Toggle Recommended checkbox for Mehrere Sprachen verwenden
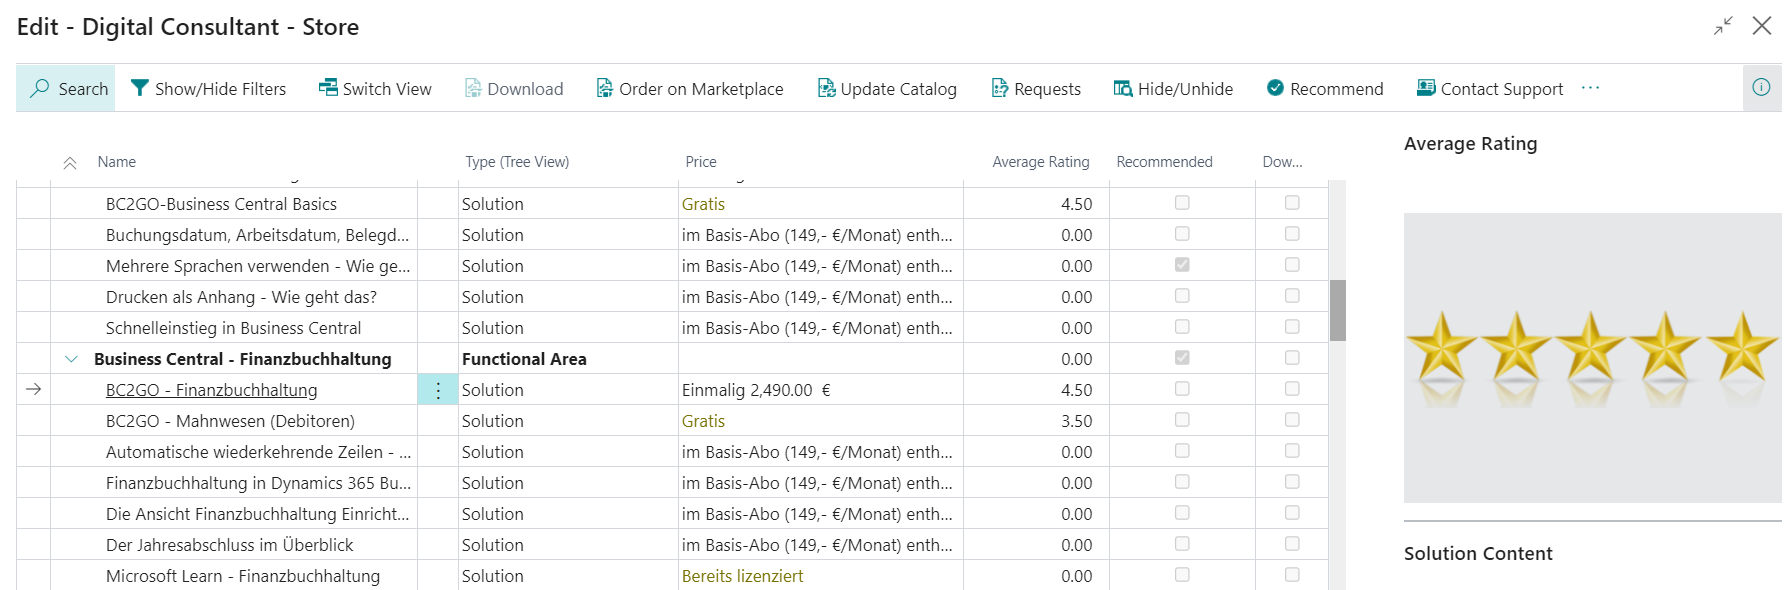 click(x=1182, y=265)
